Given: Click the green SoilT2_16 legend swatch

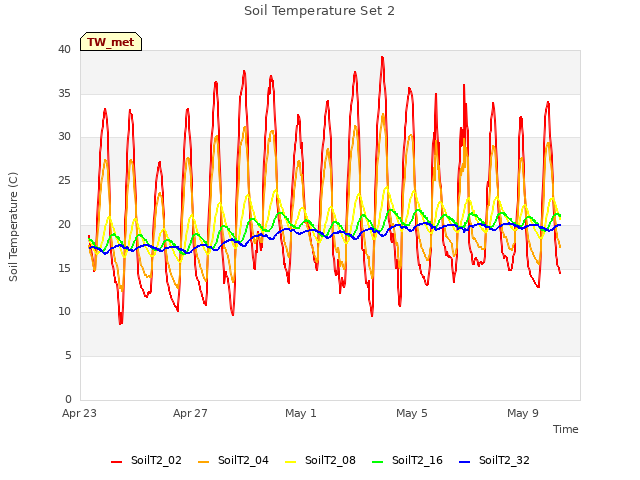Looking at the screenshot, I should click(x=378, y=462).
